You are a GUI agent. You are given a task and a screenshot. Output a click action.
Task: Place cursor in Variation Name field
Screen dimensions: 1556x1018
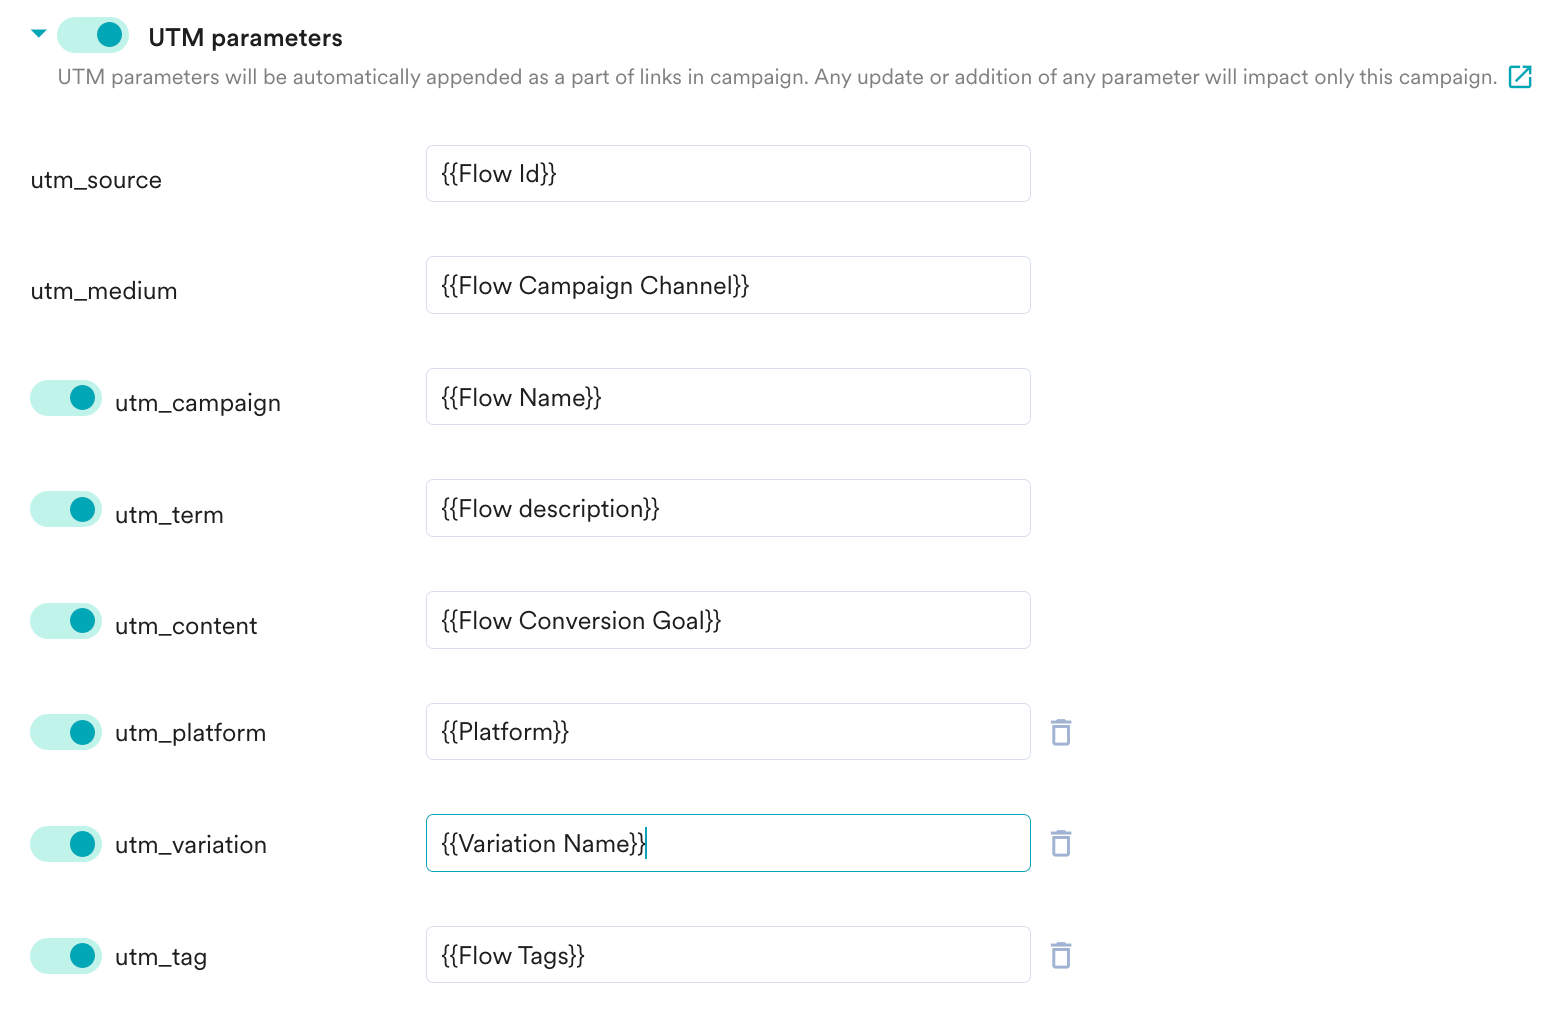pyautogui.click(x=728, y=843)
